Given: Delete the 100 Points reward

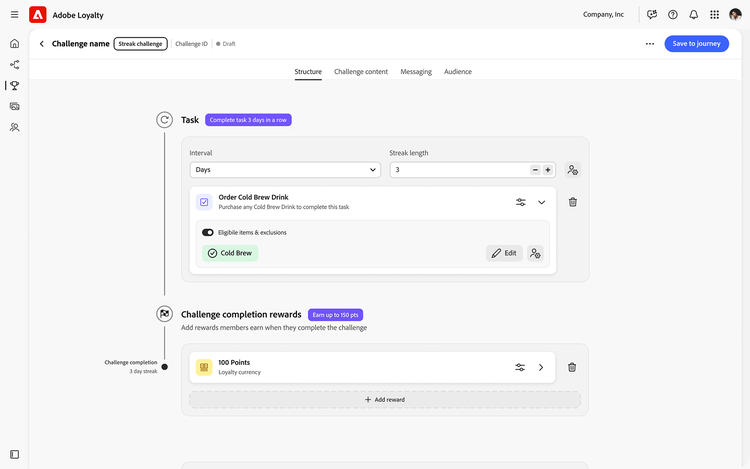Looking at the screenshot, I should click(572, 367).
